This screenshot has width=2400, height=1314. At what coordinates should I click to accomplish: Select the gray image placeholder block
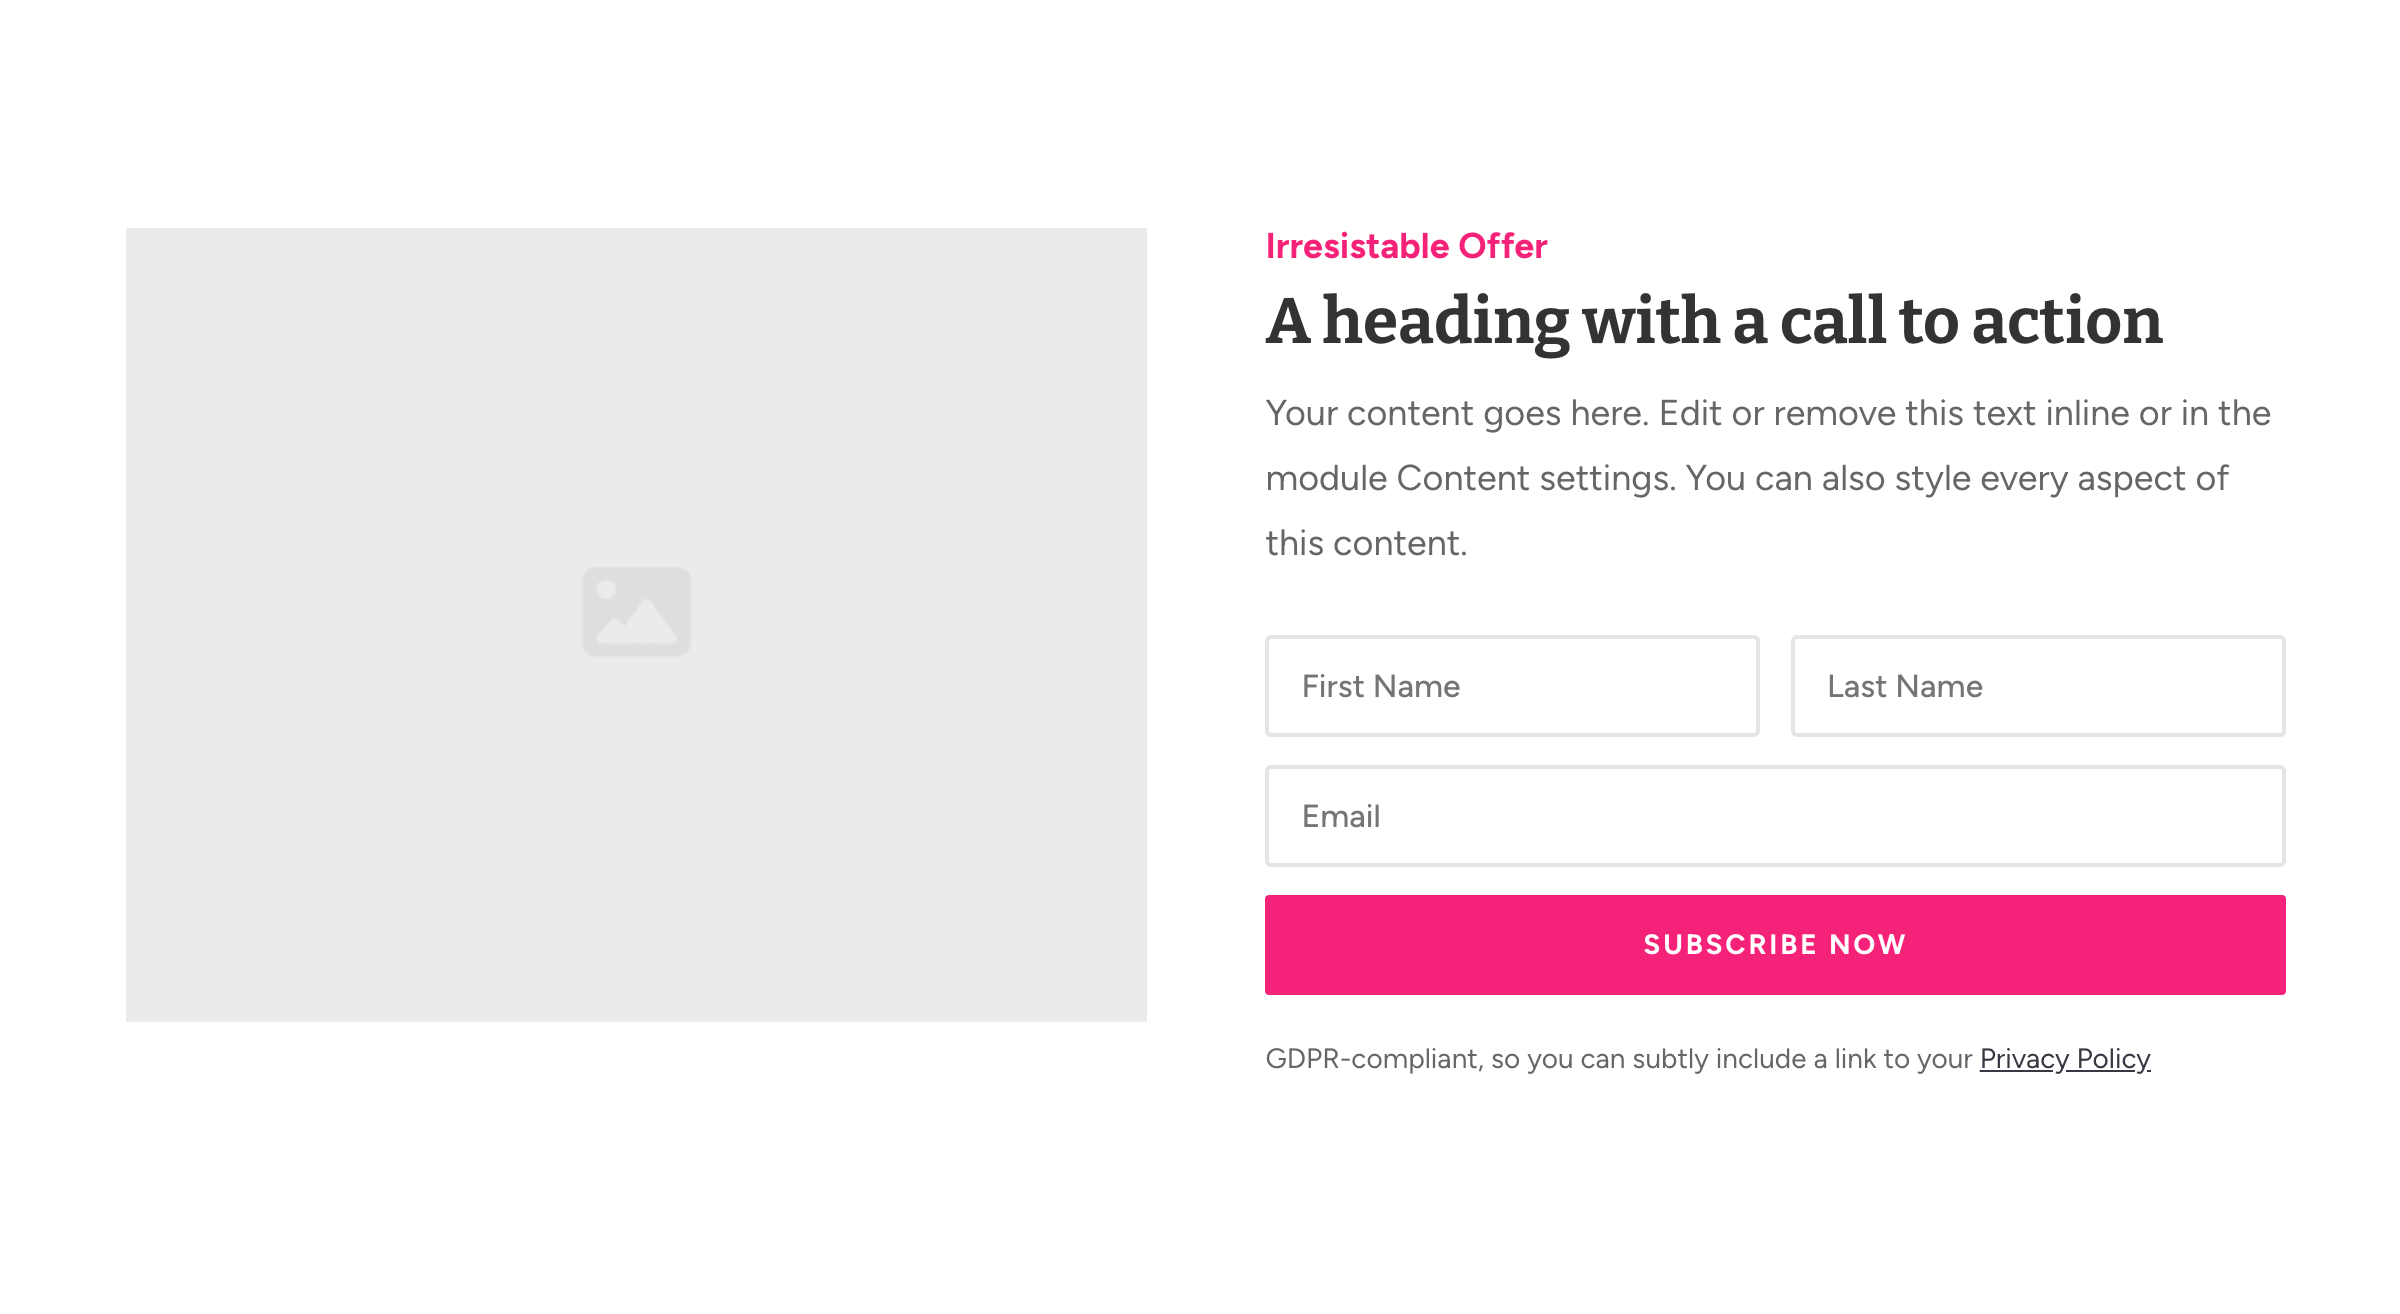(636, 625)
